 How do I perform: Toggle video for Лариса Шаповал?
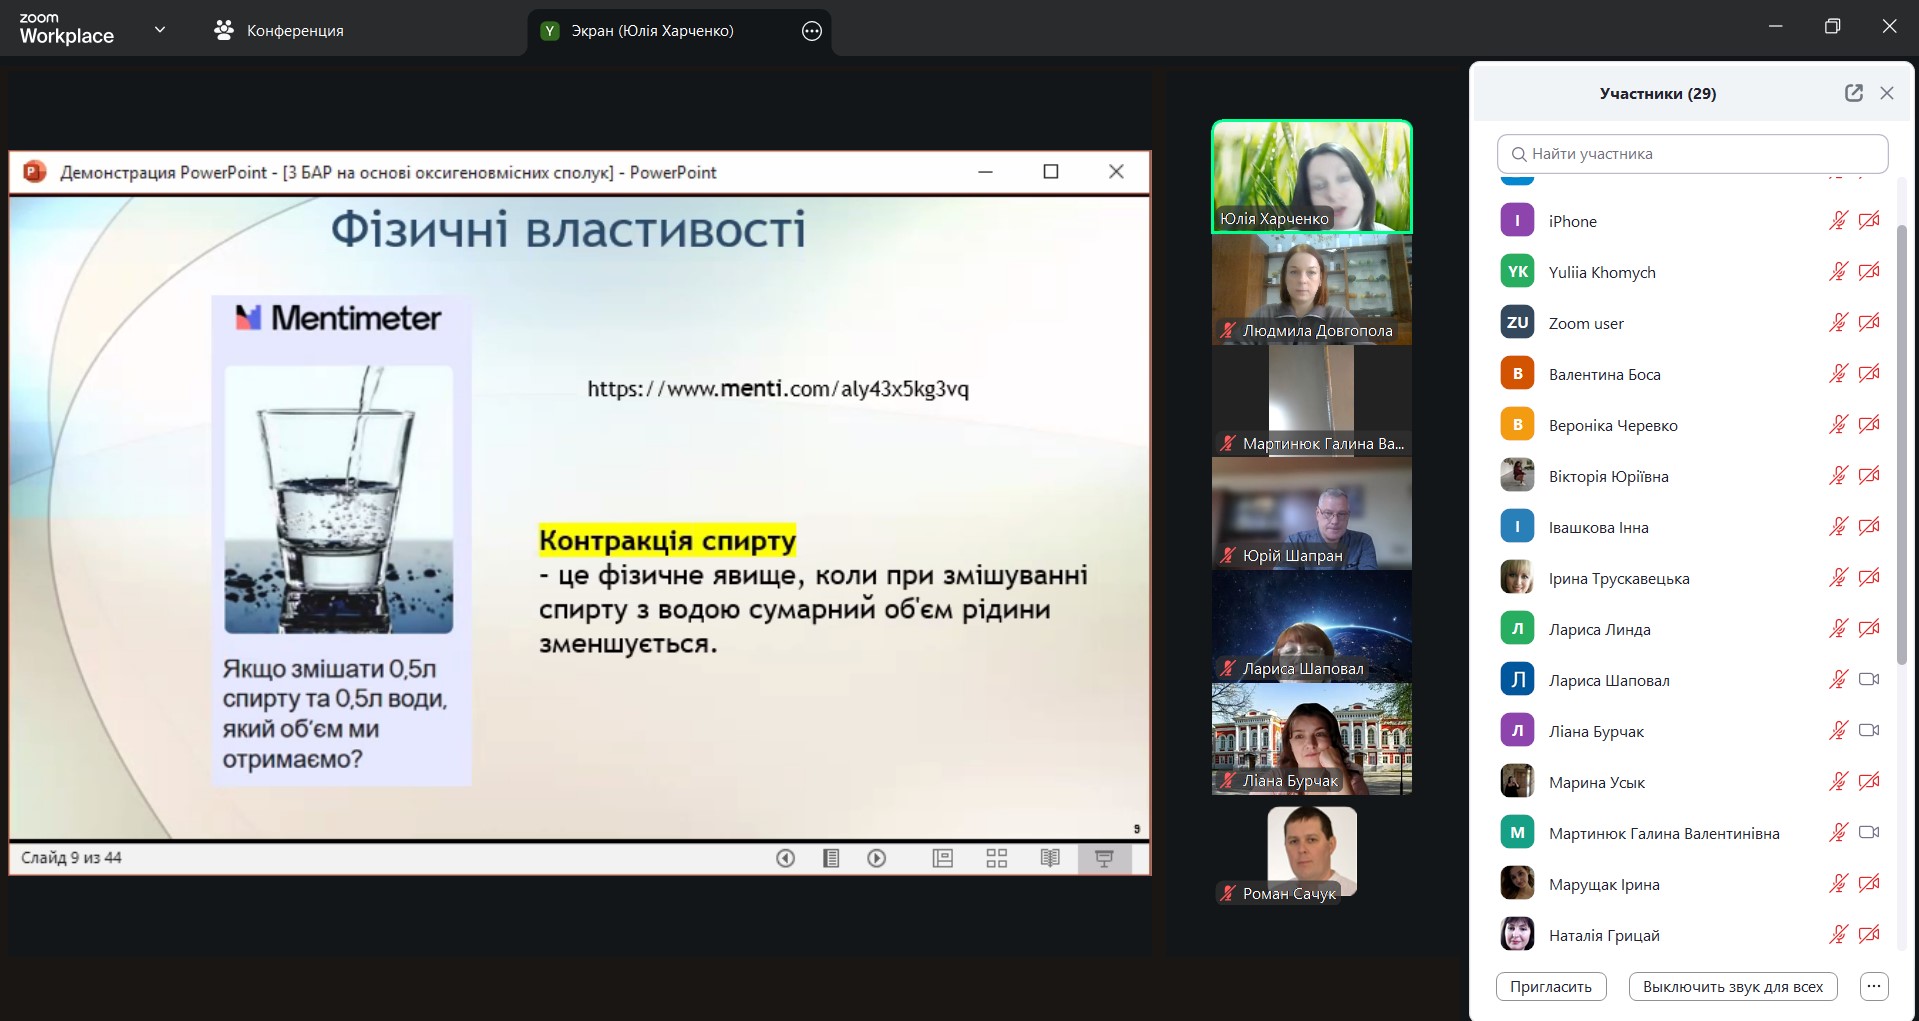coord(1868,680)
